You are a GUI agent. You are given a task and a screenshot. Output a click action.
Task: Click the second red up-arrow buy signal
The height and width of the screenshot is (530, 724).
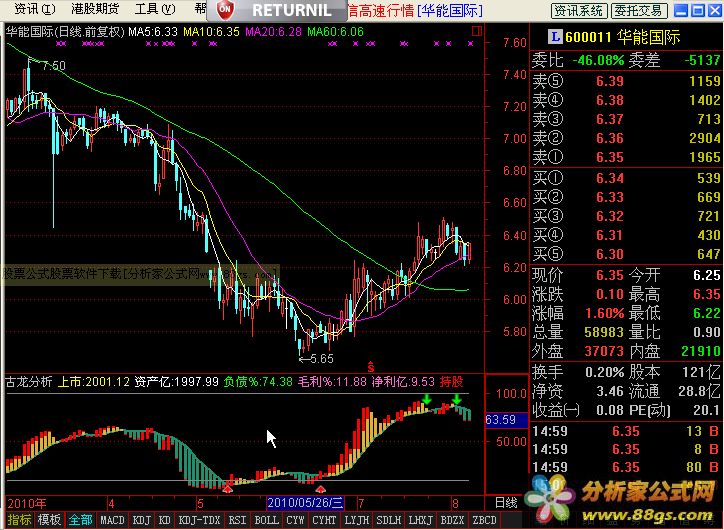point(320,488)
